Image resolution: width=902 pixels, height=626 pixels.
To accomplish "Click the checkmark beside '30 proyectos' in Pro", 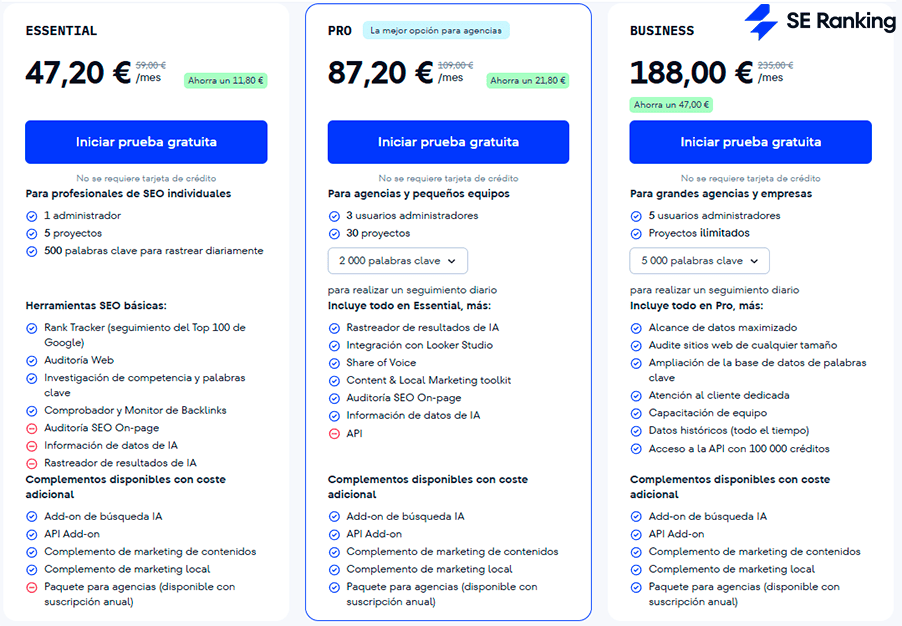I will 334,235.
